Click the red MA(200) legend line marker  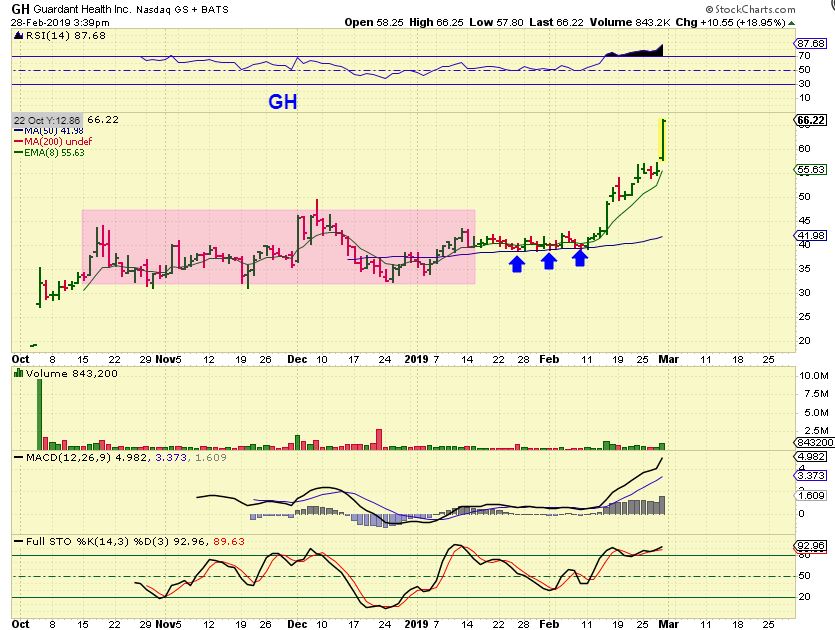(19, 142)
